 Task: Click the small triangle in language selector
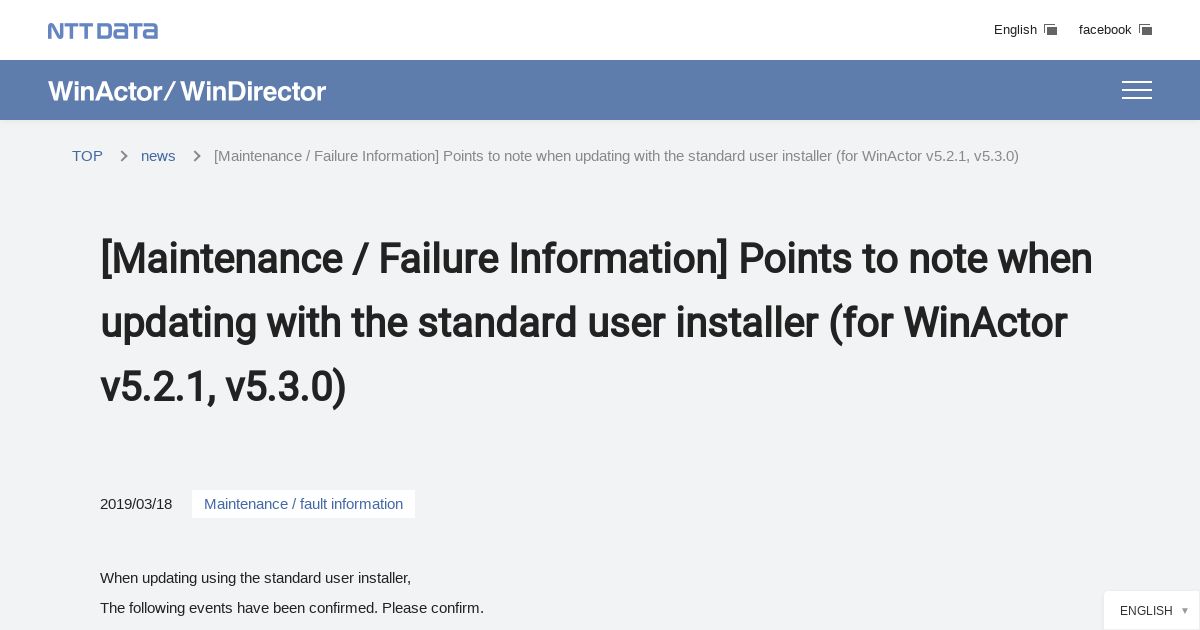coord(1185,611)
